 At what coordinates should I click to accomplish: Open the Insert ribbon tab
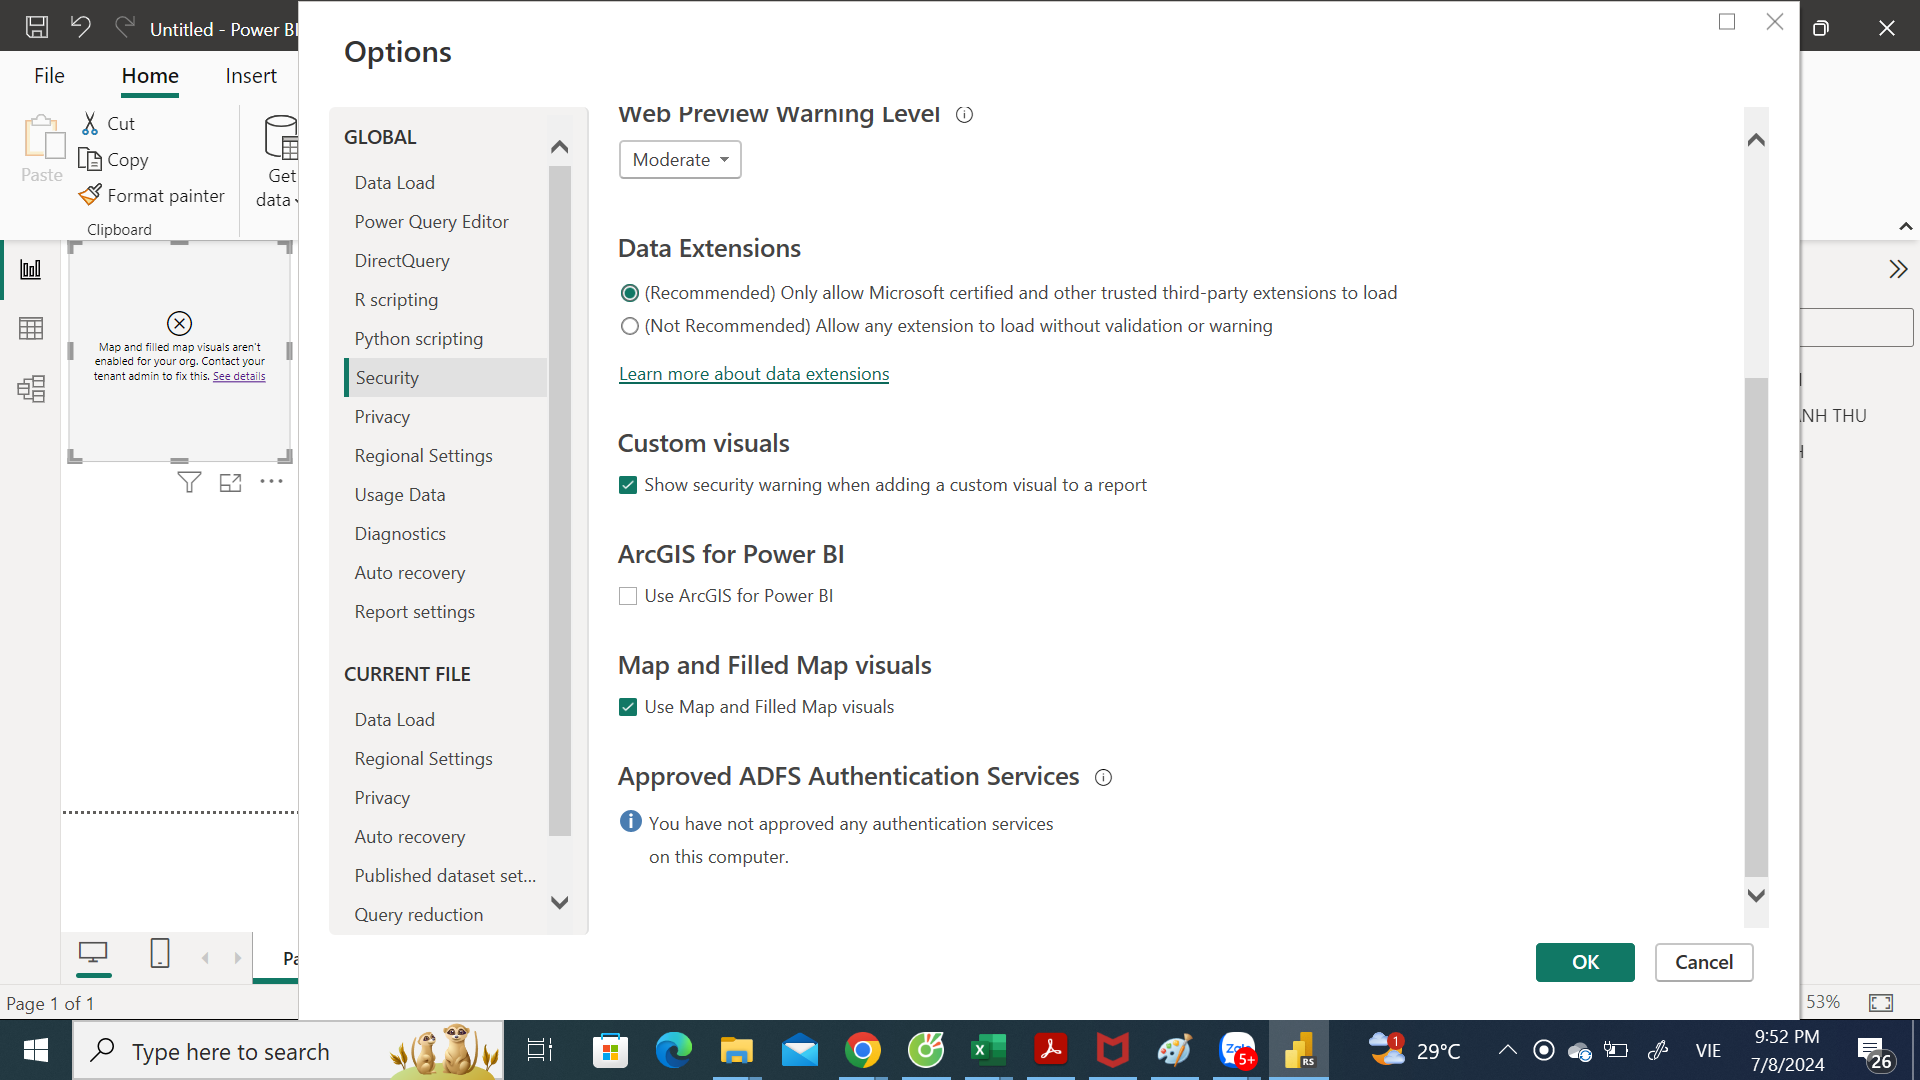251,76
